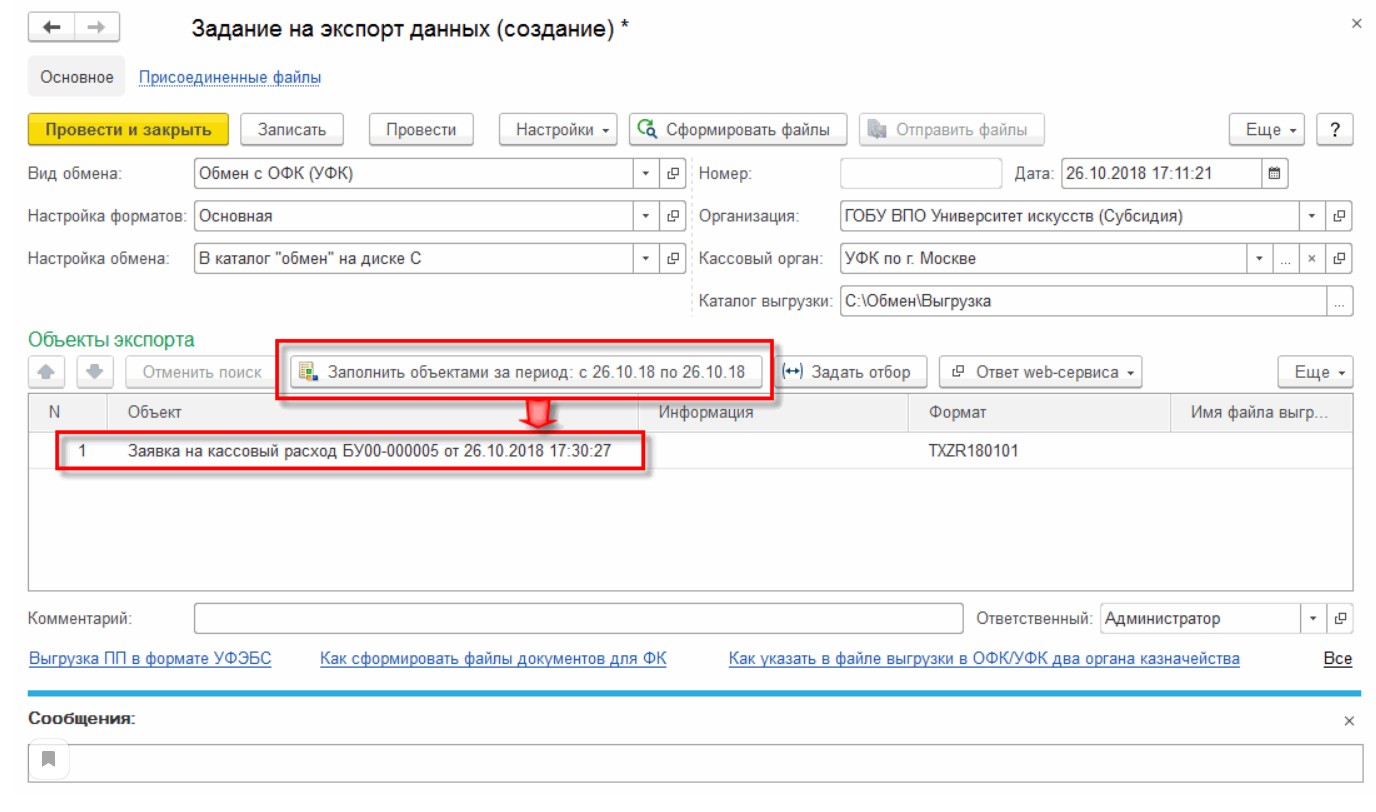Open Ответ web-сервиса dropdown
This screenshot has height=812, width=1376.
click(1041, 372)
